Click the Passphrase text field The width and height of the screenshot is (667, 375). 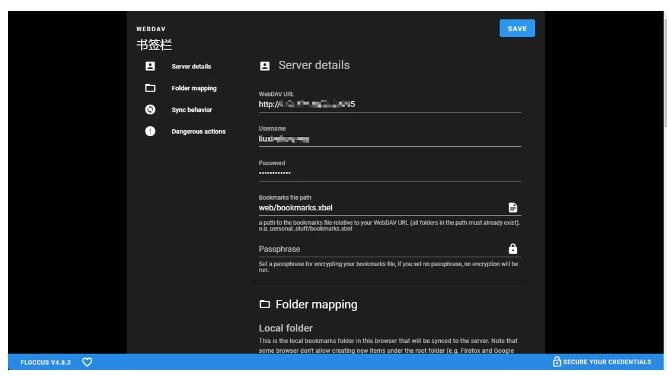[382, 249]
